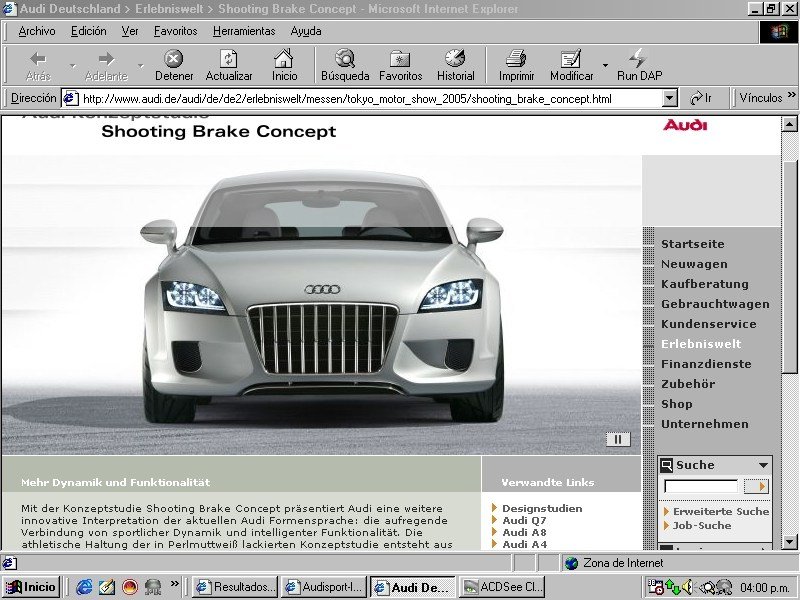Open the Shop navigation link
The width and height of the screenshot is (800, 600).
click(677, 404)
